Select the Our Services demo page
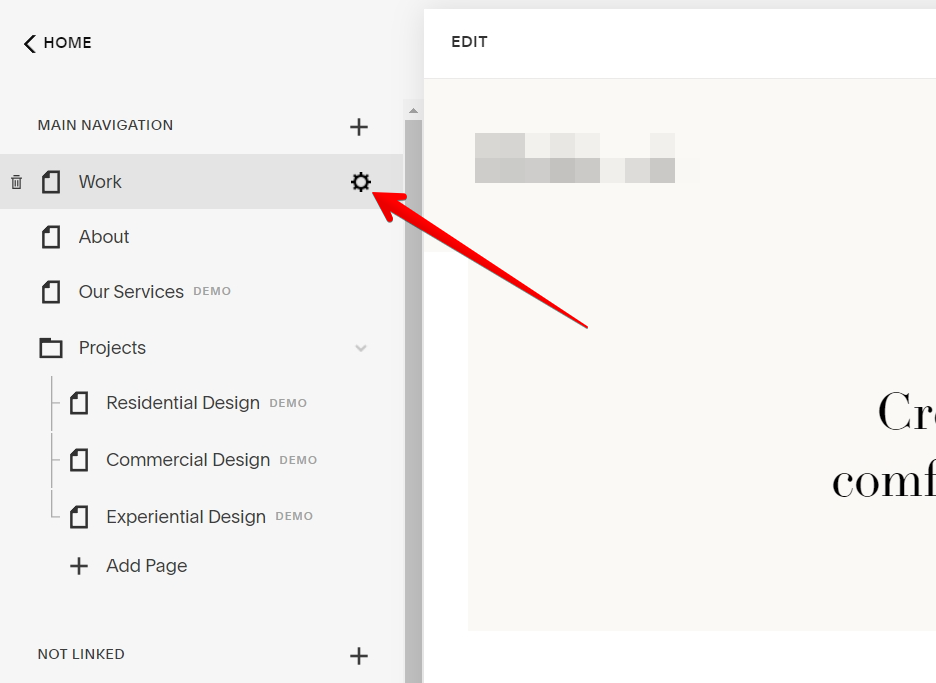The image size is (936, 683). pos(130,291)
